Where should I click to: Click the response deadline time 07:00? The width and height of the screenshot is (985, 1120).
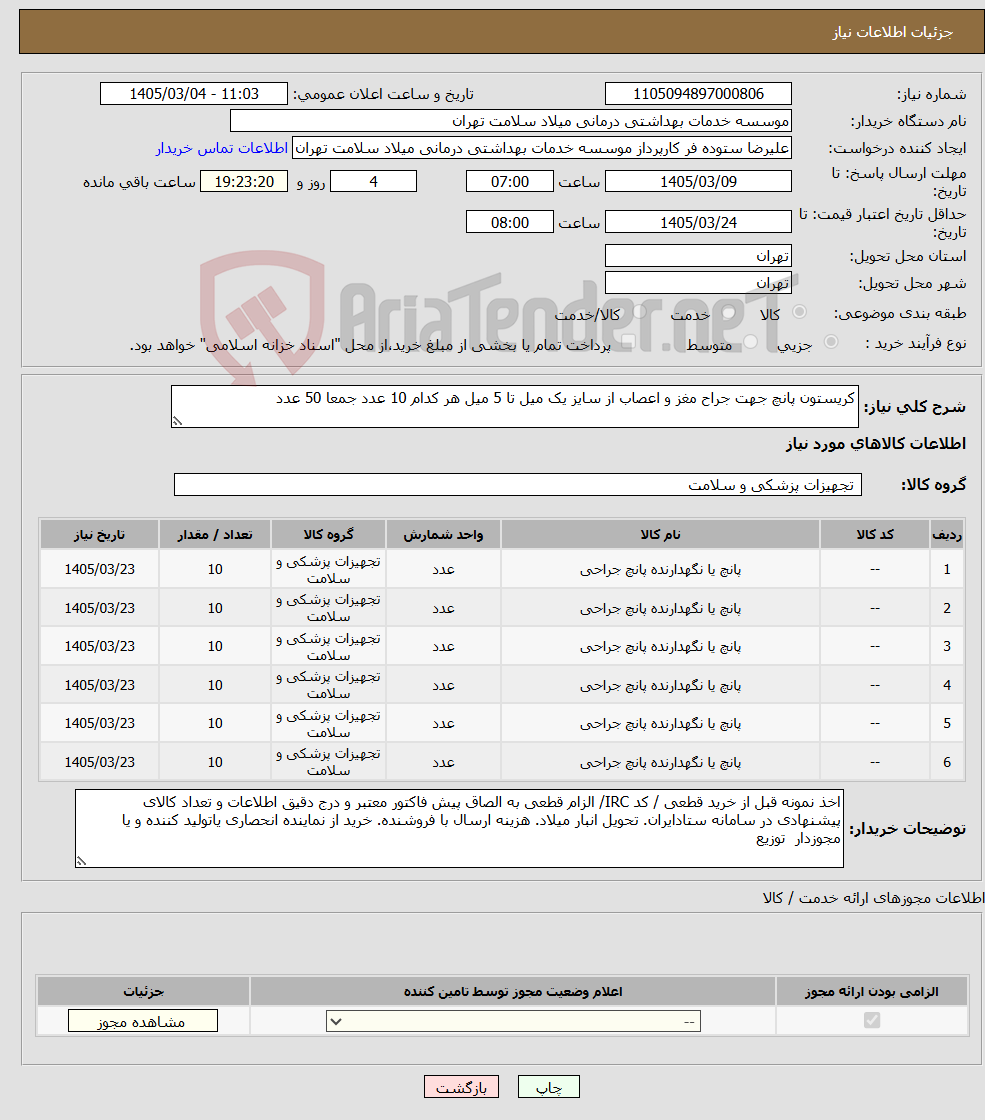tap(509, 181)
